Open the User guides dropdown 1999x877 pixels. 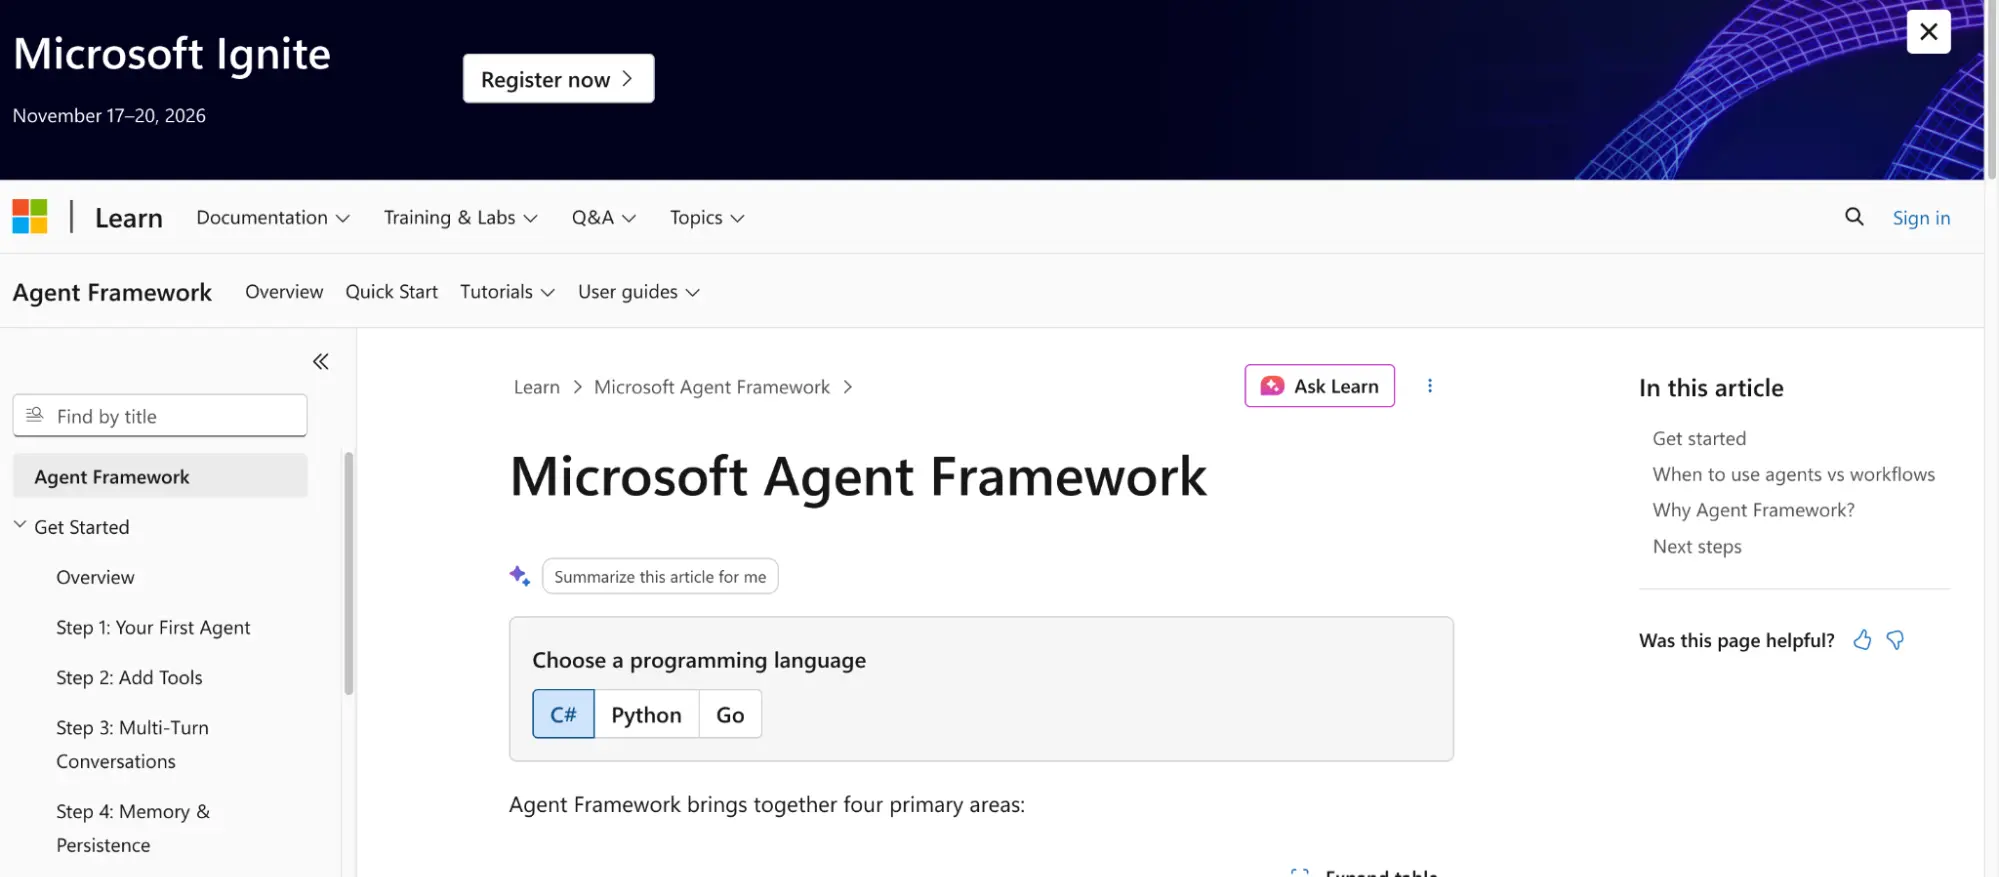(x=639, y=292)
